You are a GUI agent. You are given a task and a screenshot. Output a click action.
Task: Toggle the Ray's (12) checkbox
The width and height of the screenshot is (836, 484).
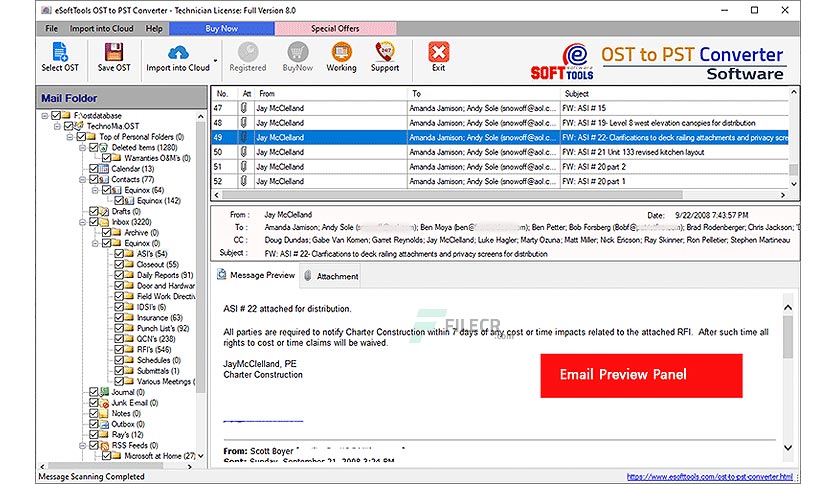(93, 435)
